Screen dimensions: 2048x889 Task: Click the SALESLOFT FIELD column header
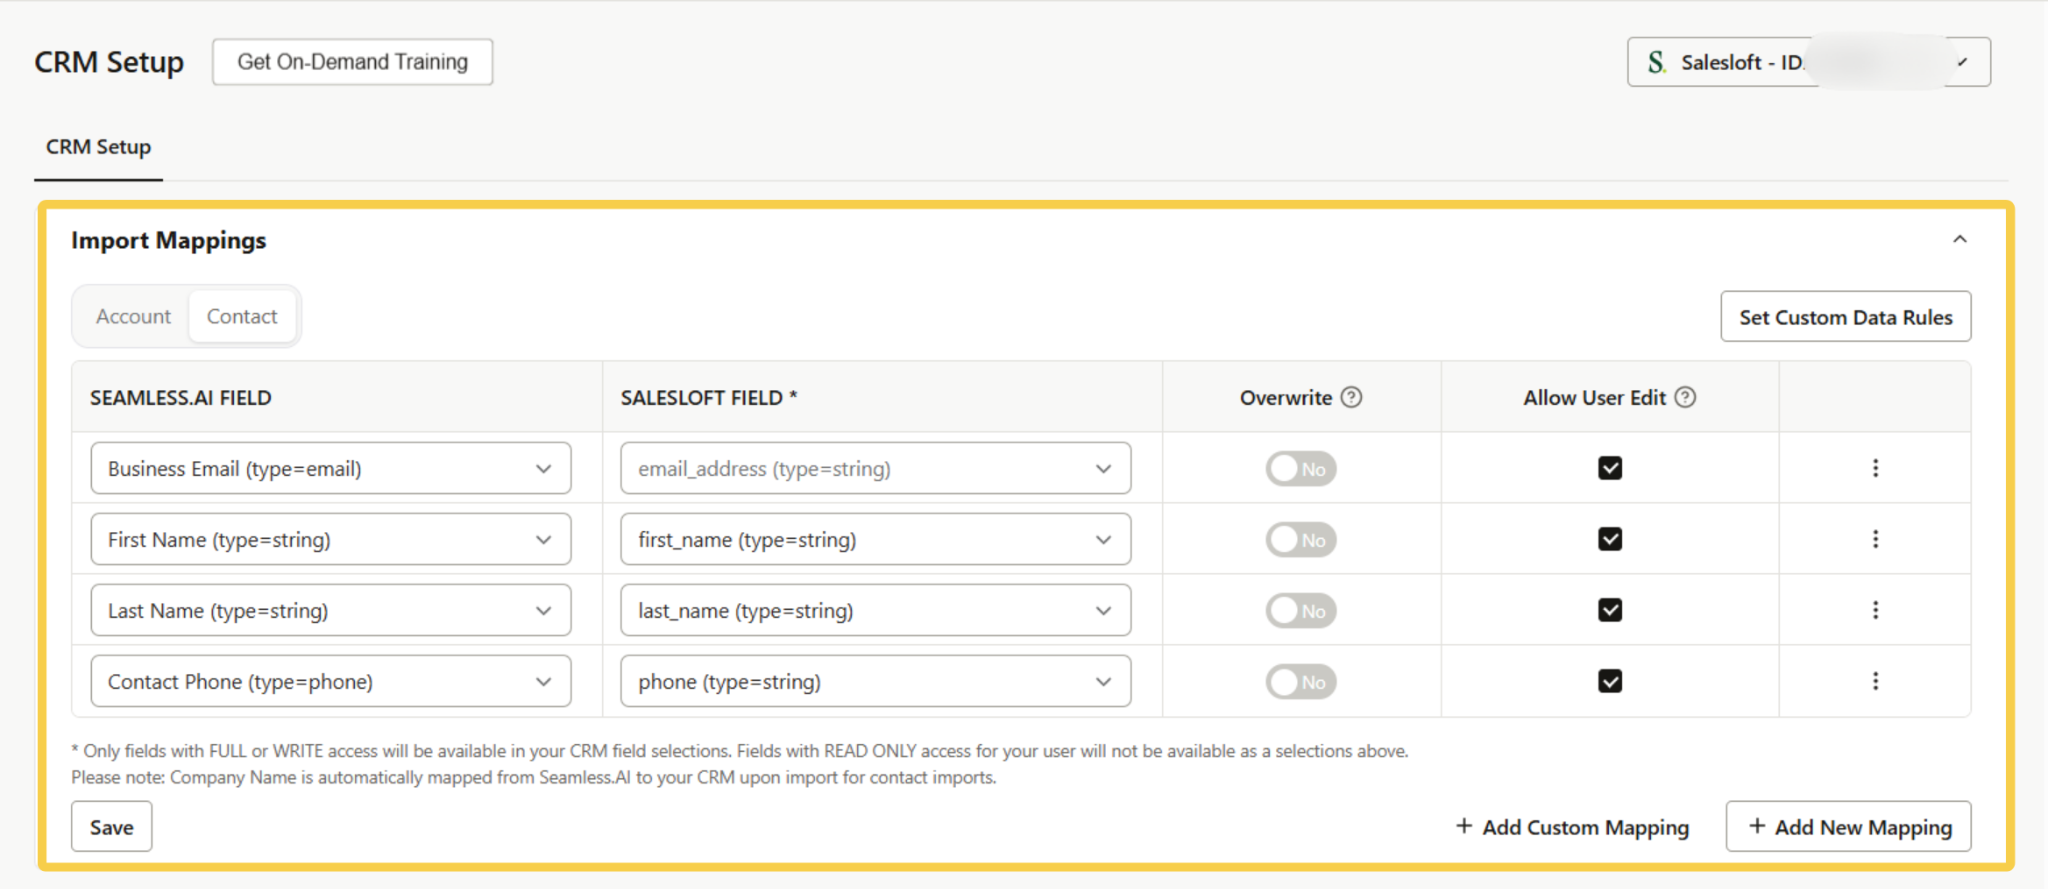pos(709,398)
